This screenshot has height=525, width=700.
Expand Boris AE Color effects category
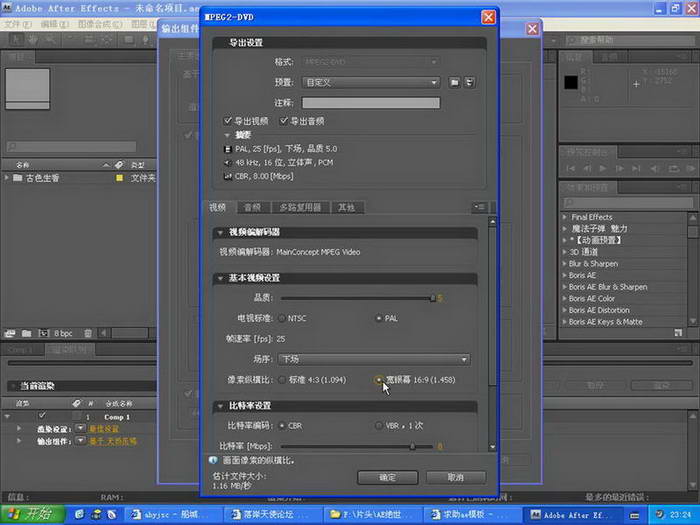(565, 299)
